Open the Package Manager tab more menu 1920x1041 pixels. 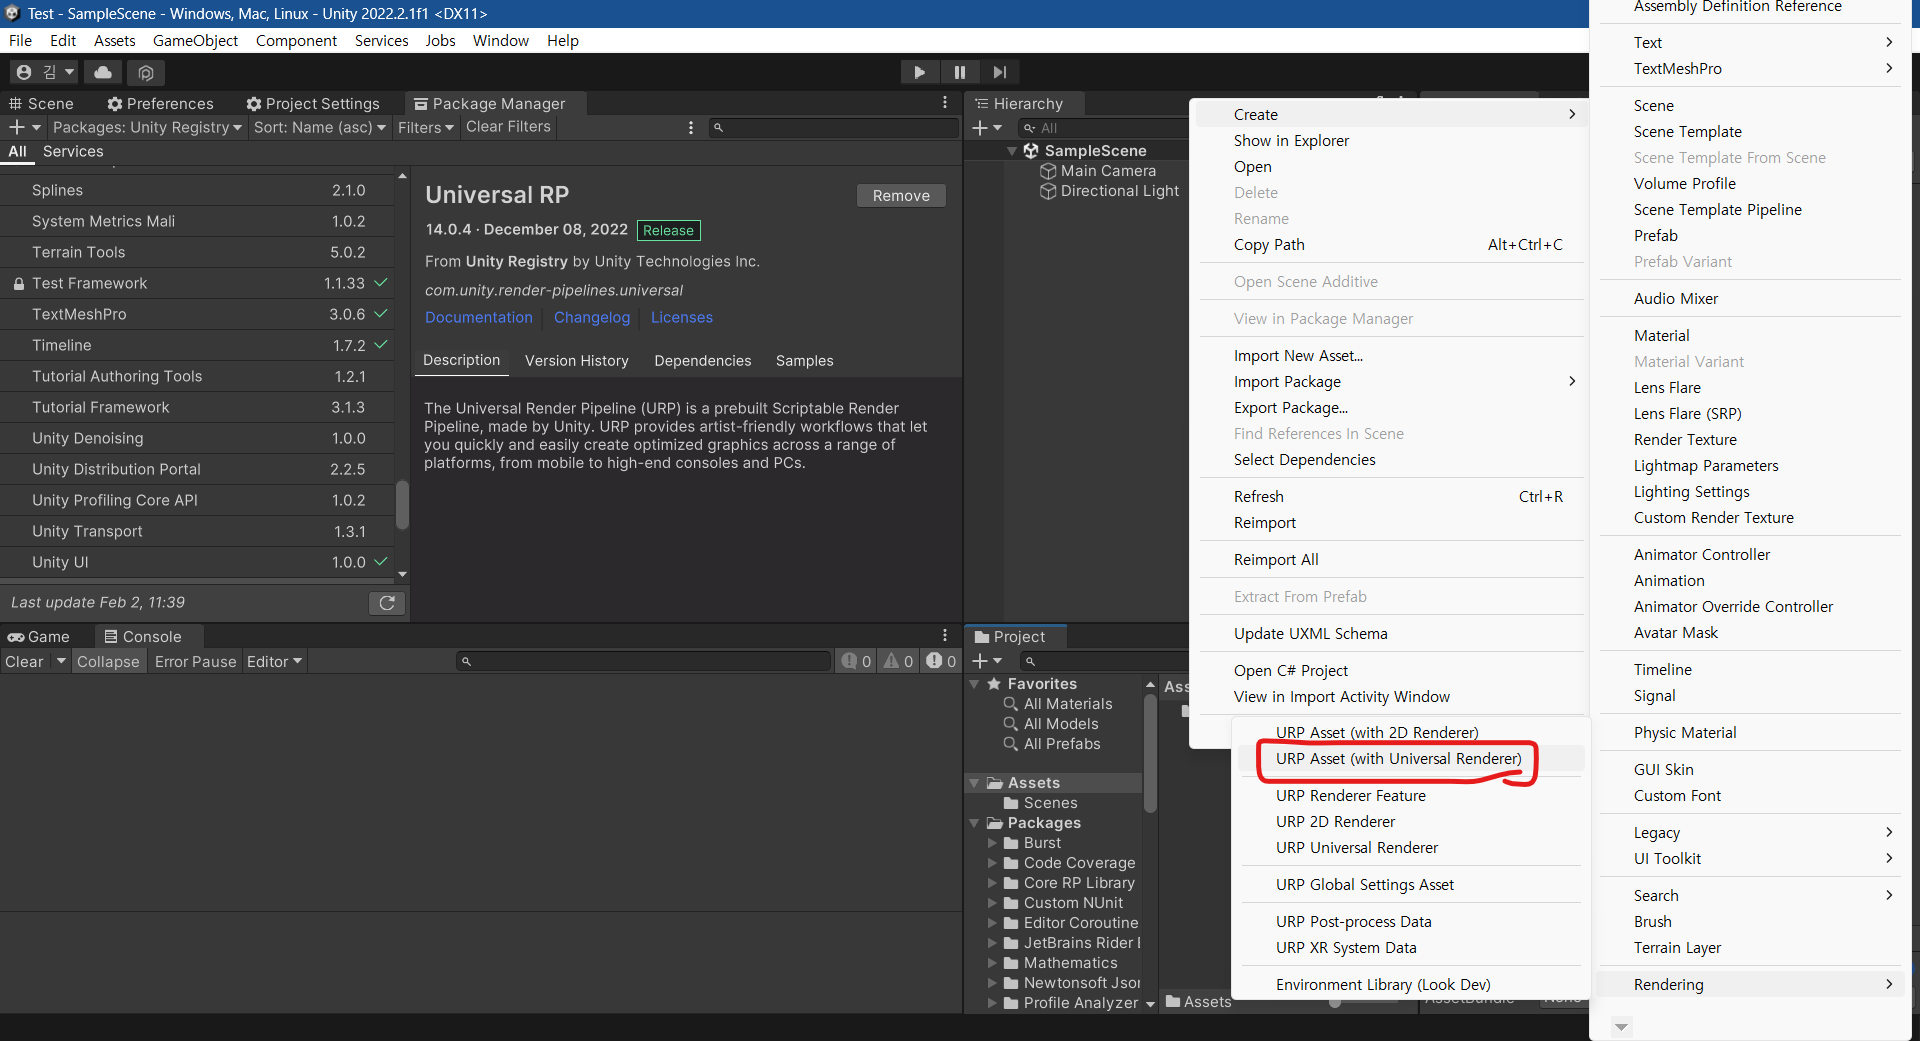[944, 103]
